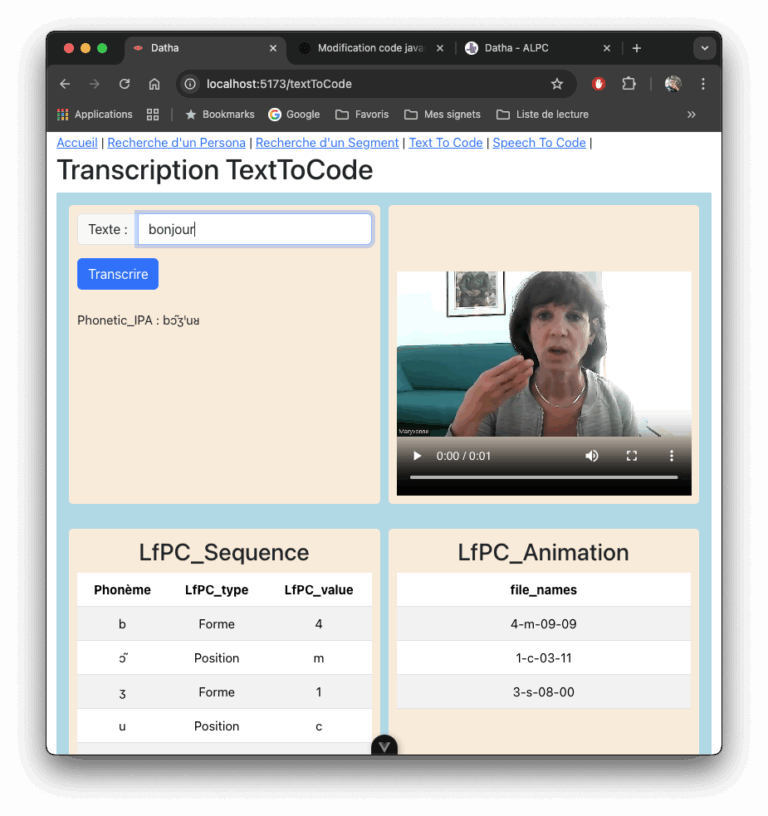
Task: Open Speech To Code link
Action: click(538, 143)
